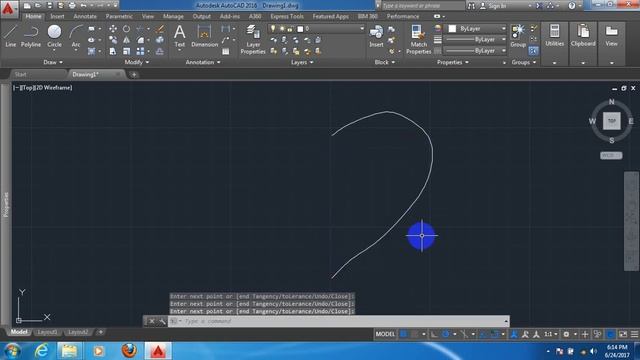Click the Copy tool in Modify panel

[x=113, y=40]
